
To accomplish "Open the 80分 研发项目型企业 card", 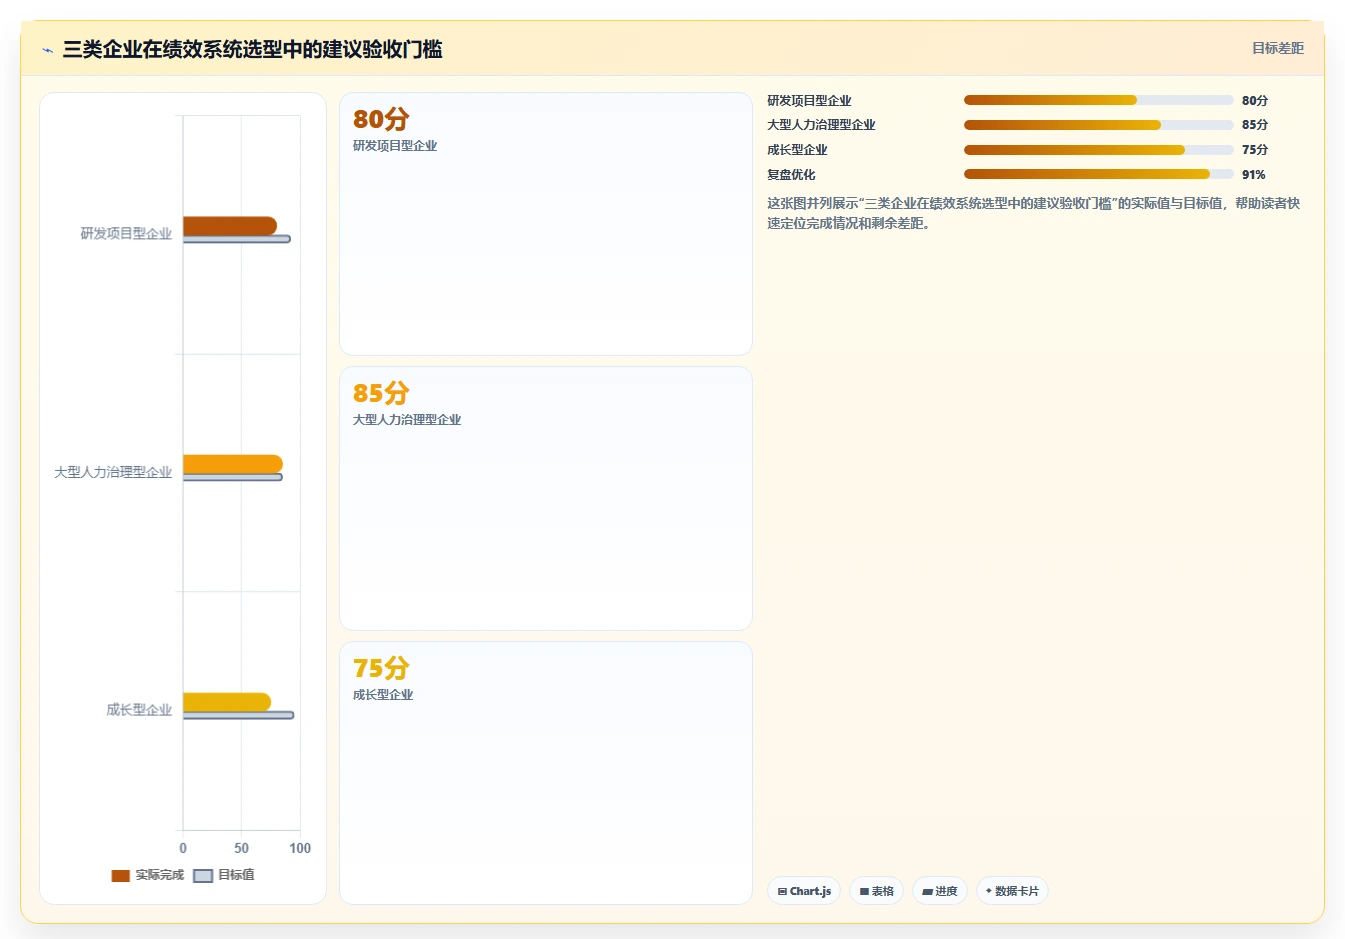I will 546,224.
